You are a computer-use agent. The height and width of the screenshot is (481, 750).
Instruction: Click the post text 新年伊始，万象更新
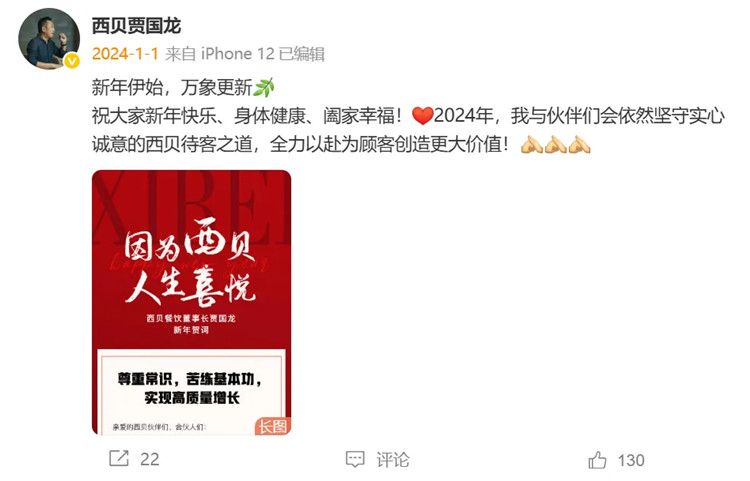[x=172, y=87]
